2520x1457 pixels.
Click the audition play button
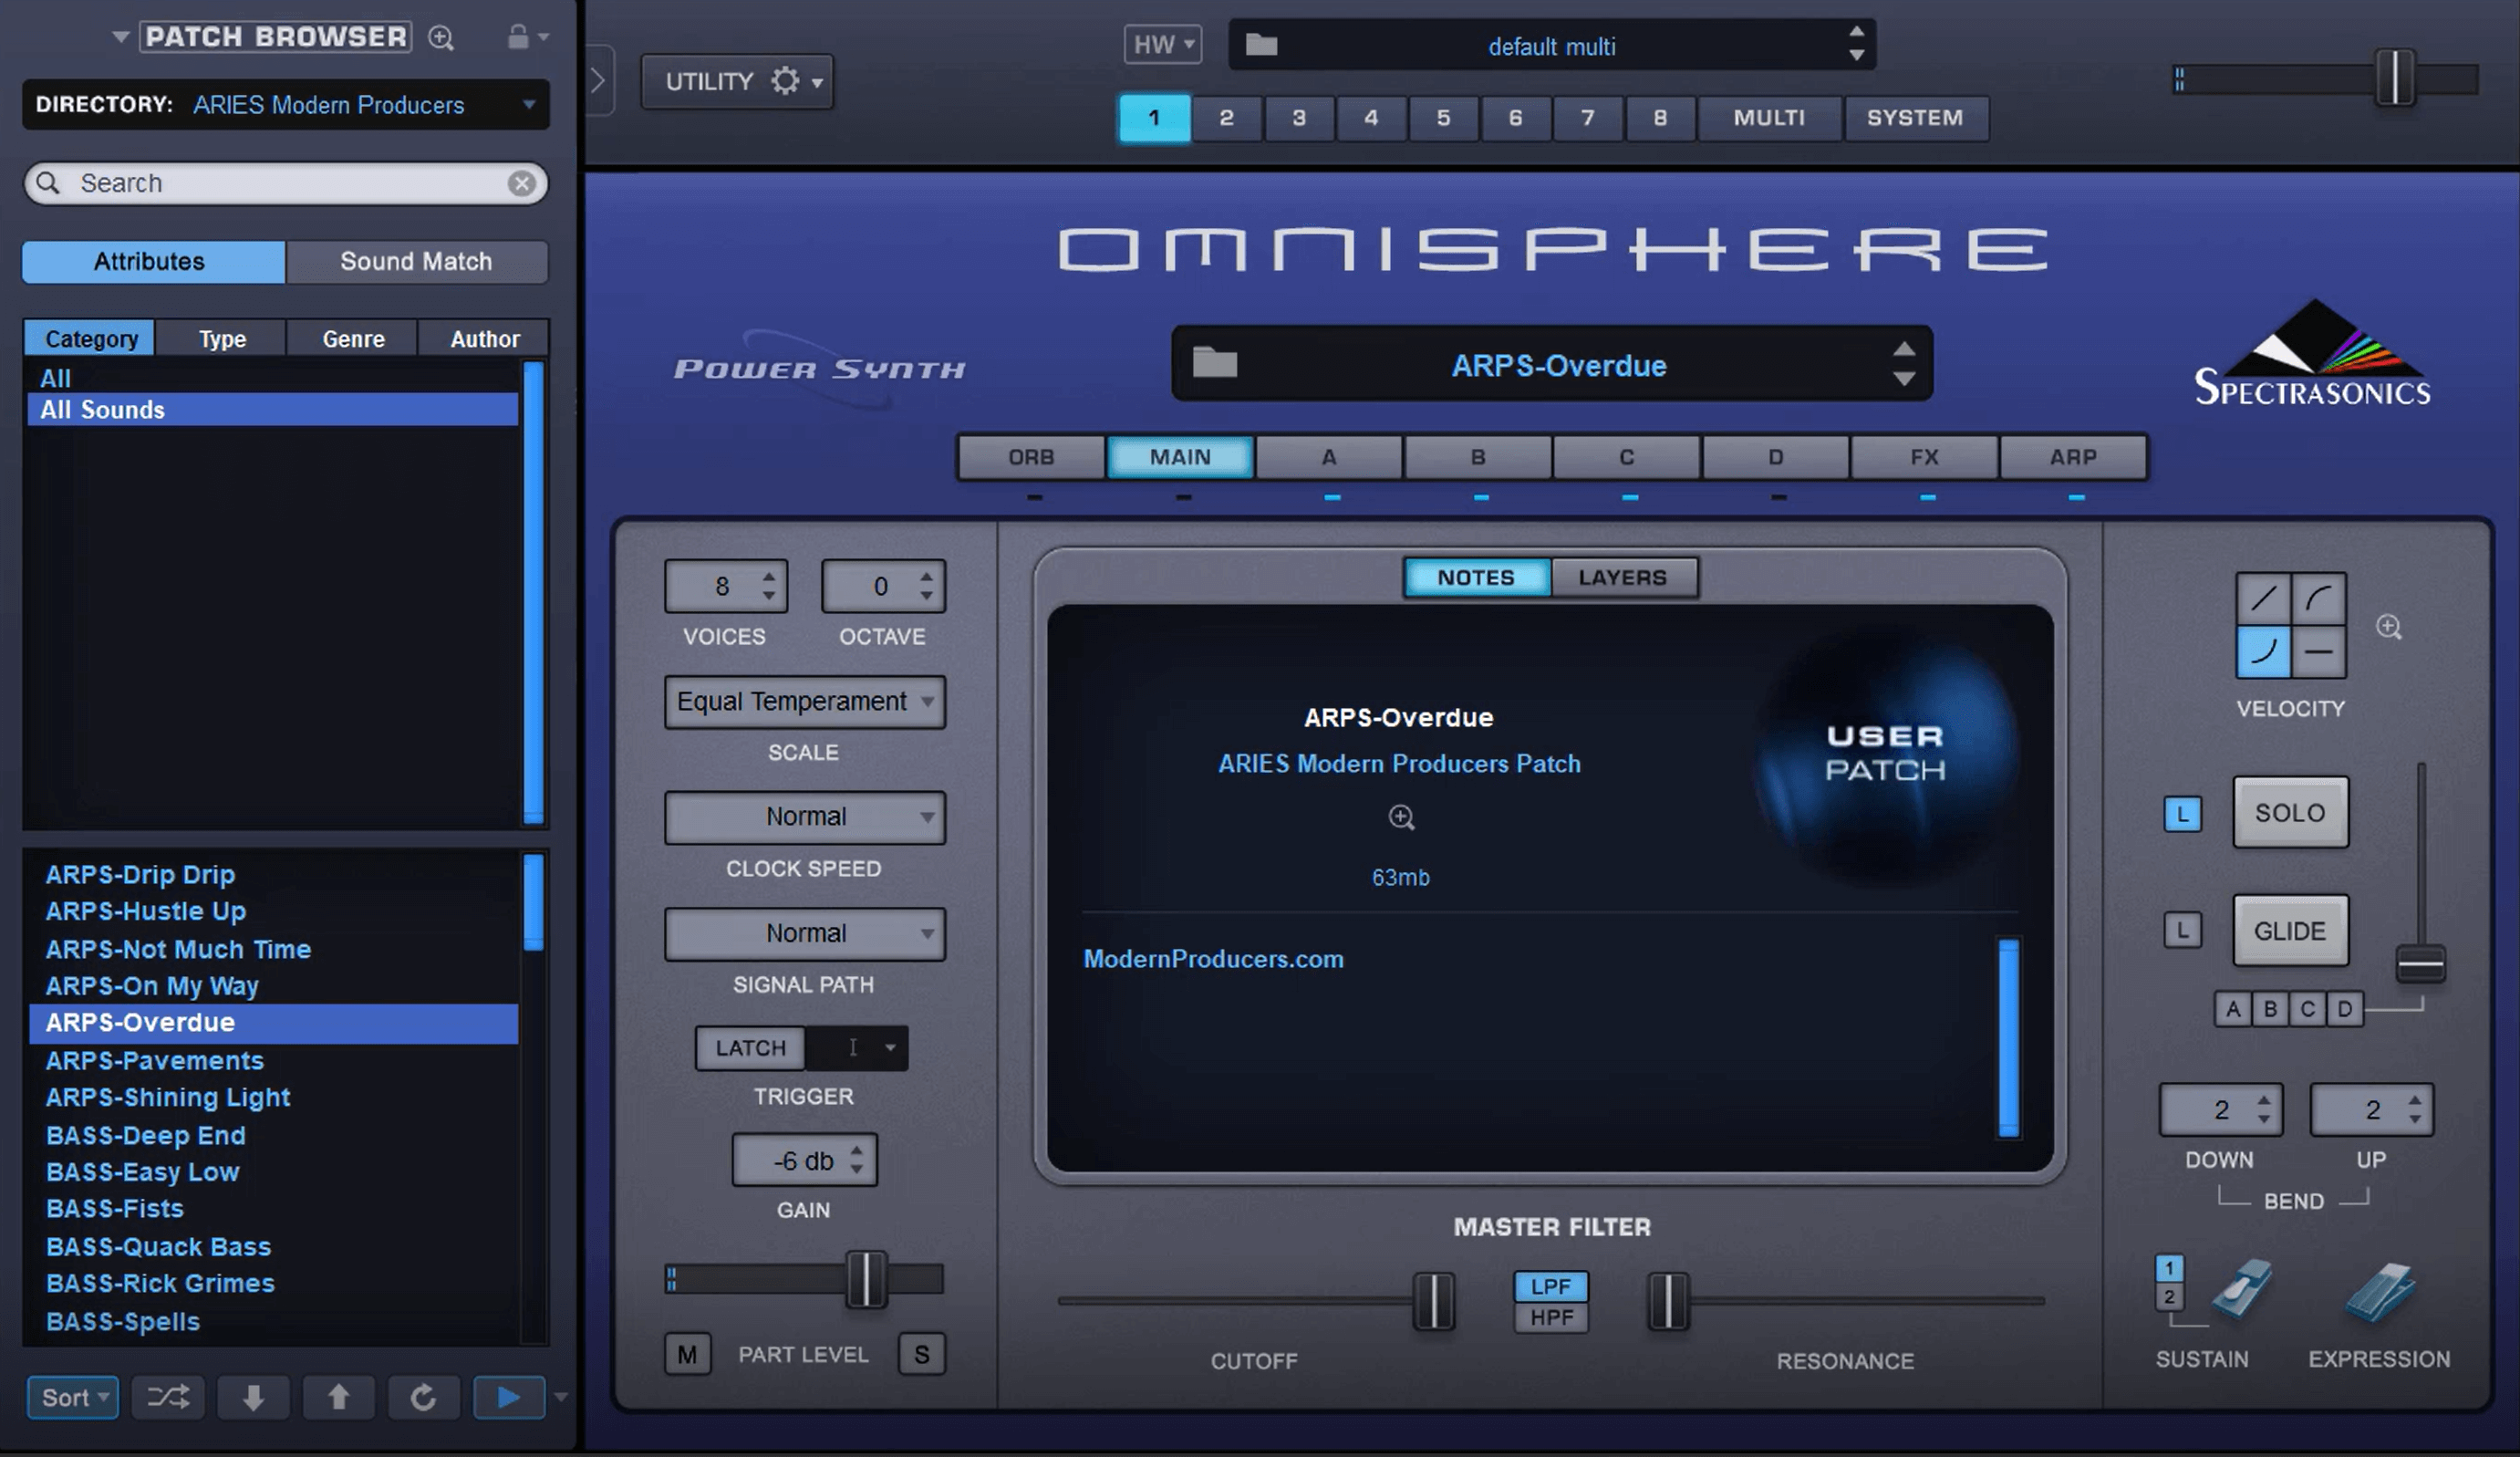click(x=508, y=1397)
